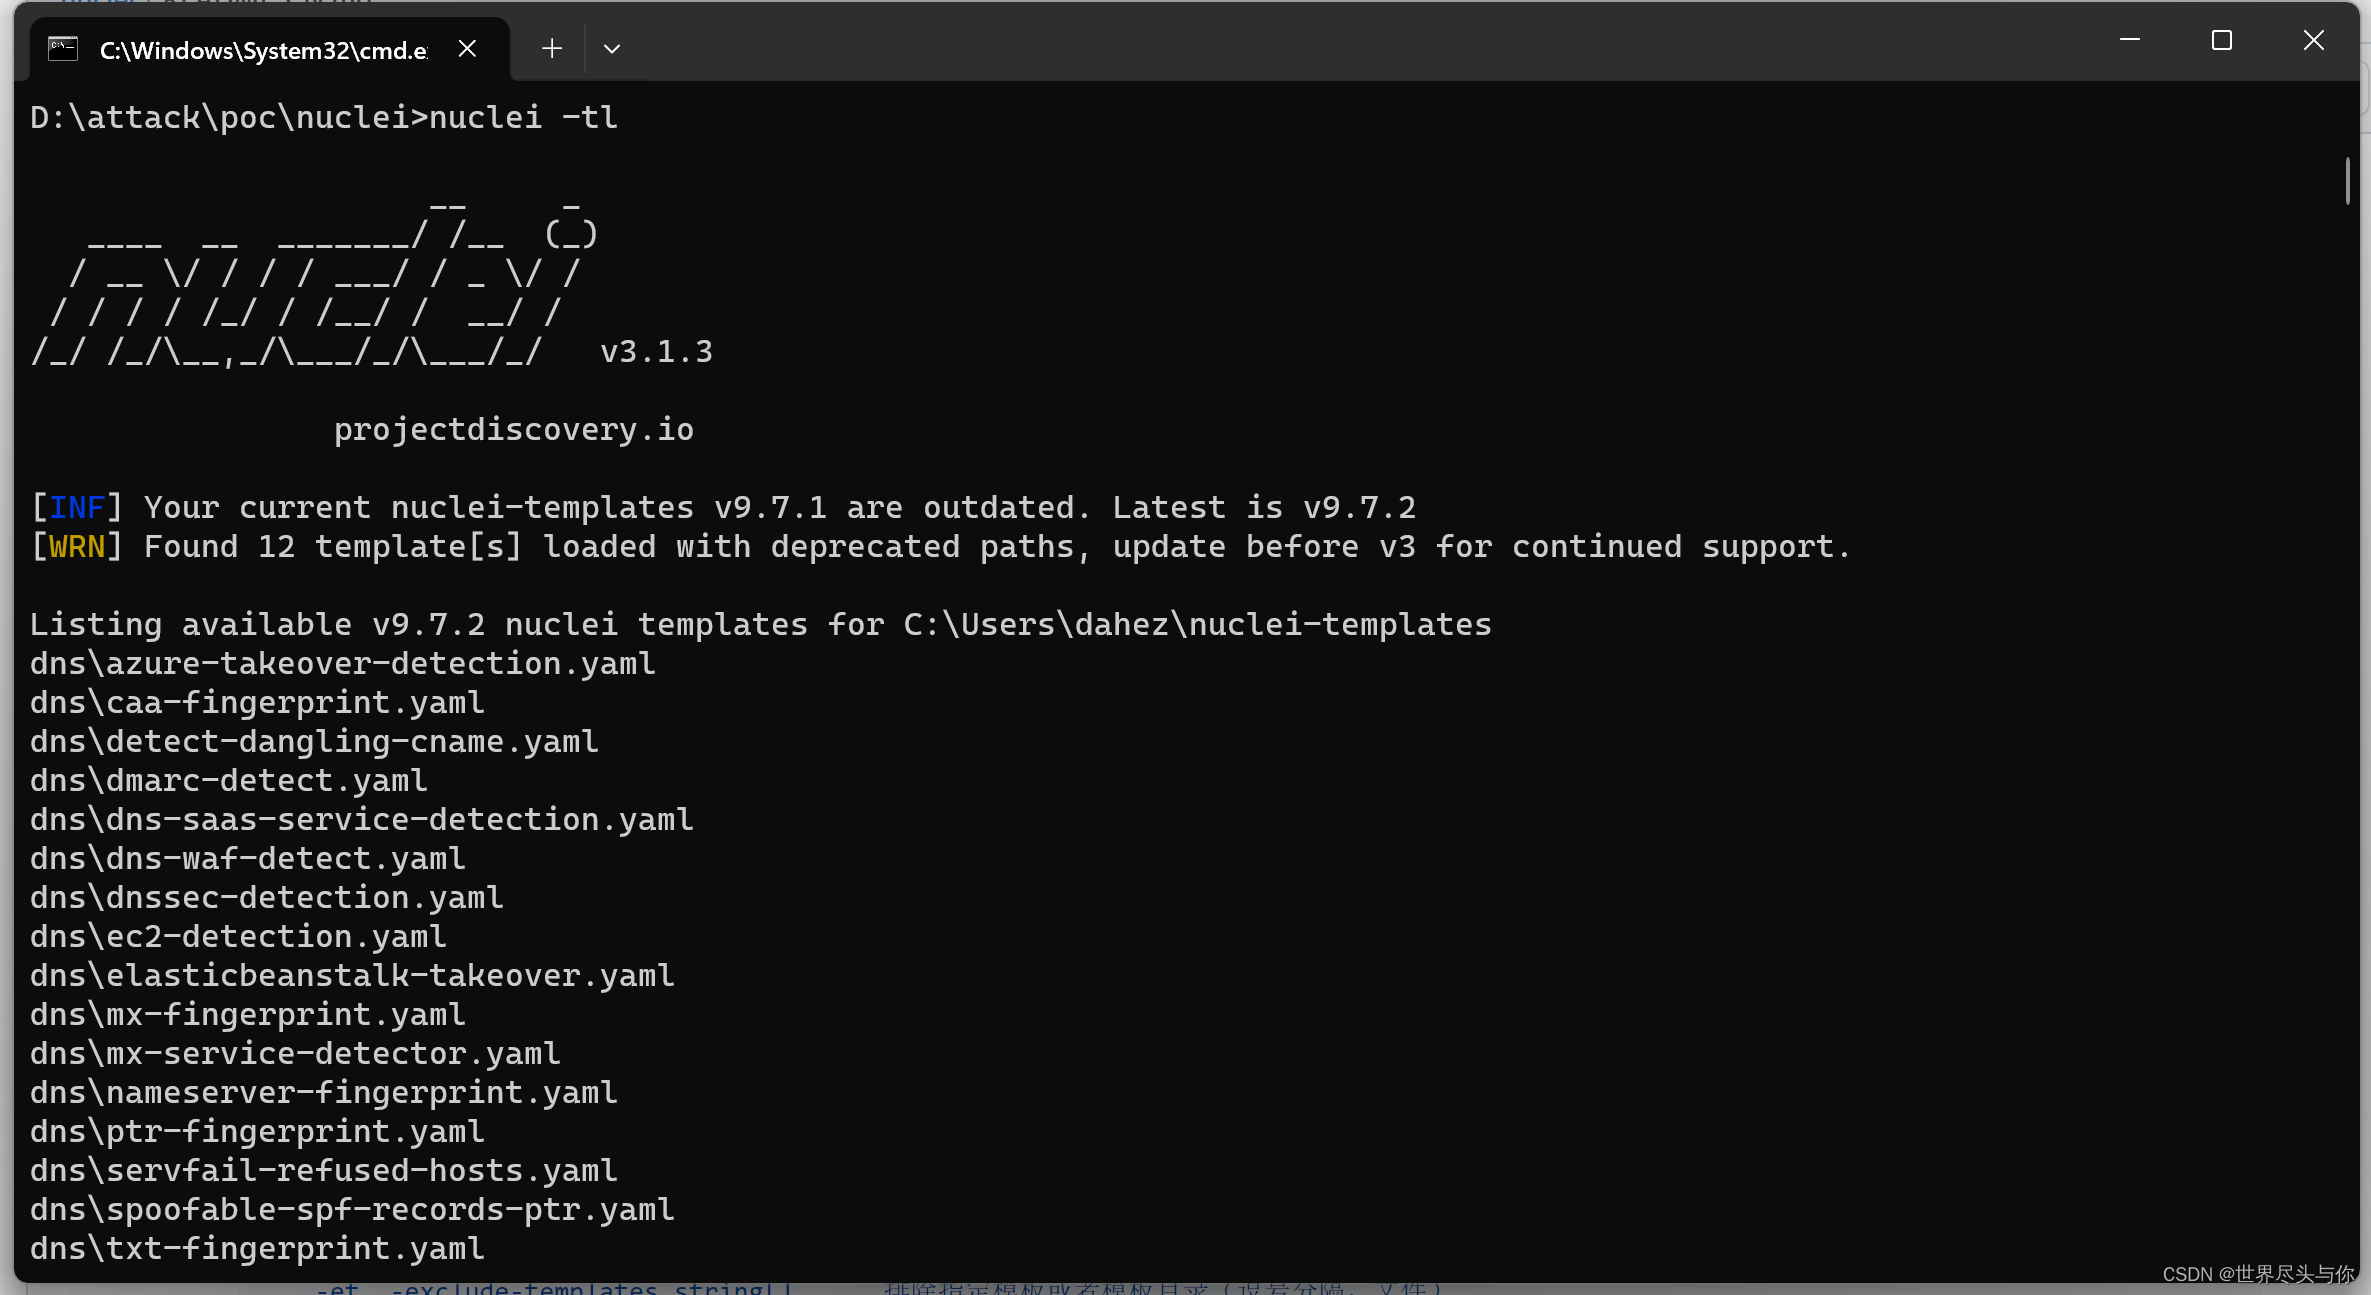Click dns\dmarc-detect.yaml
Image resolution: width=2371 pixels, height=1295 pixels.
pyautogui.click(x=229, y=781)
